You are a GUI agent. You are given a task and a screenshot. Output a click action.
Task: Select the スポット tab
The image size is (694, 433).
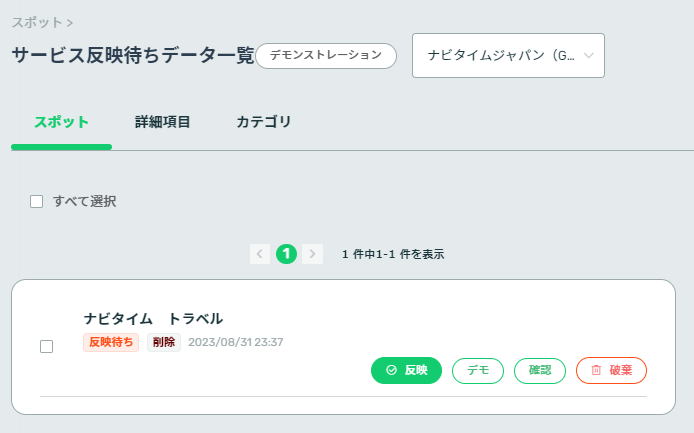(62, 122)
